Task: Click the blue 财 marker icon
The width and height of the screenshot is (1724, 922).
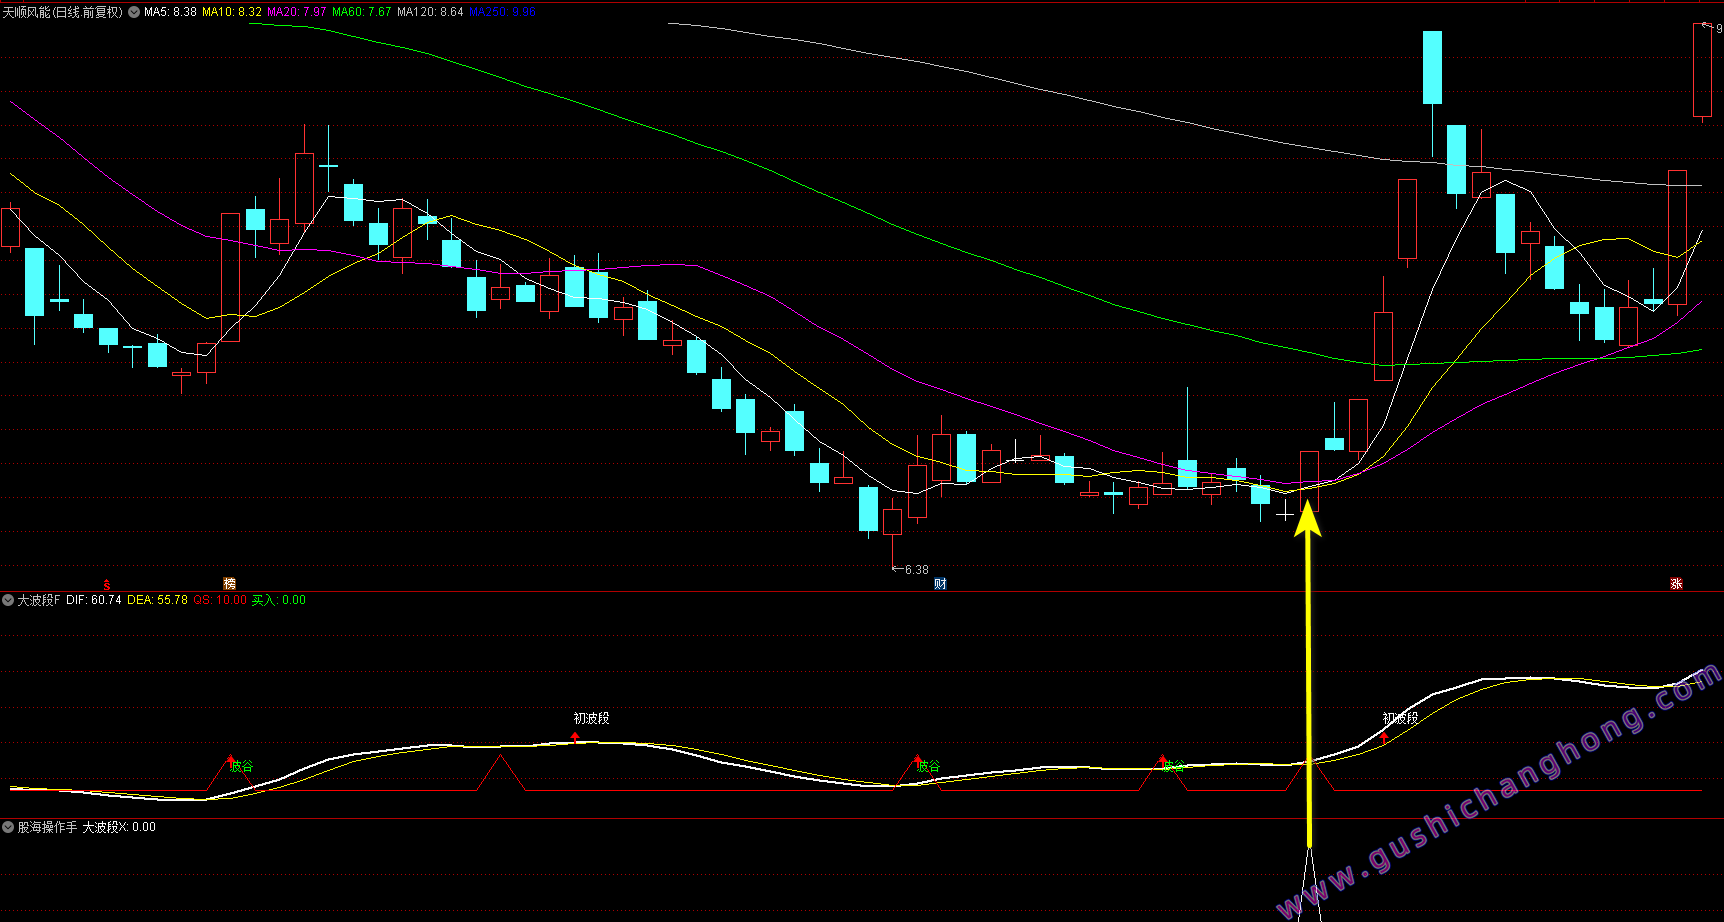Action: (940, 584)
